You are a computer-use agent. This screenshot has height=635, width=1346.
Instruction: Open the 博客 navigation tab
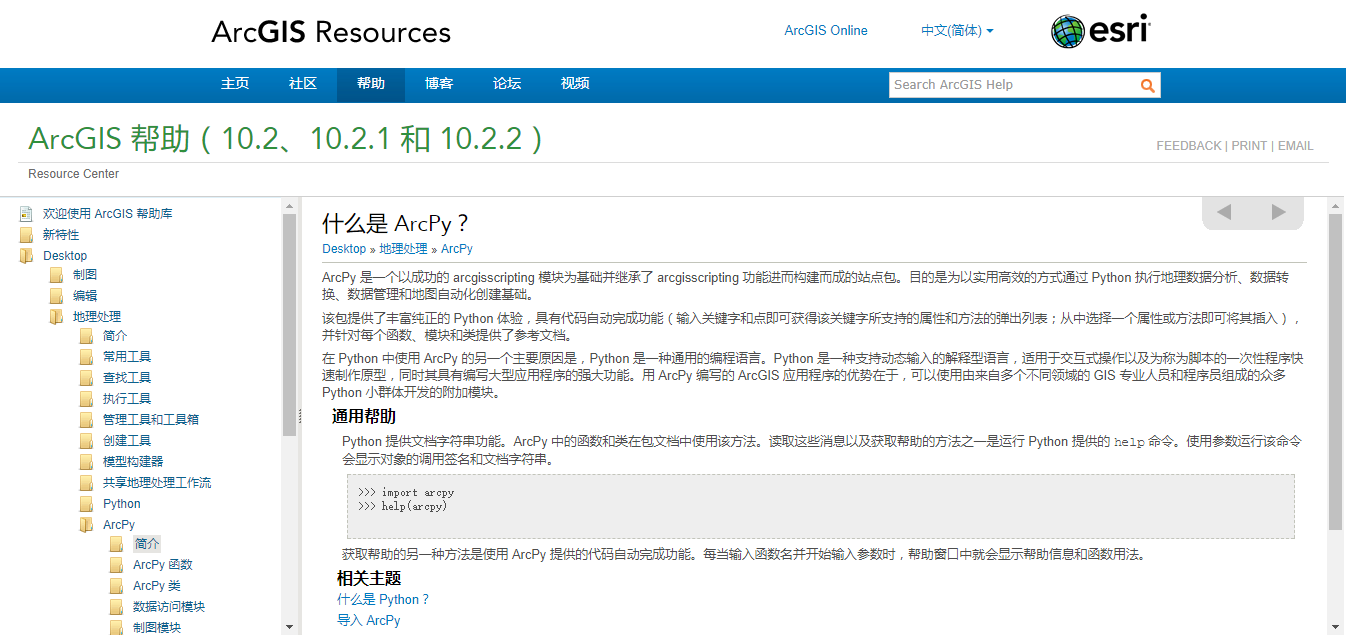coord(439,84)
